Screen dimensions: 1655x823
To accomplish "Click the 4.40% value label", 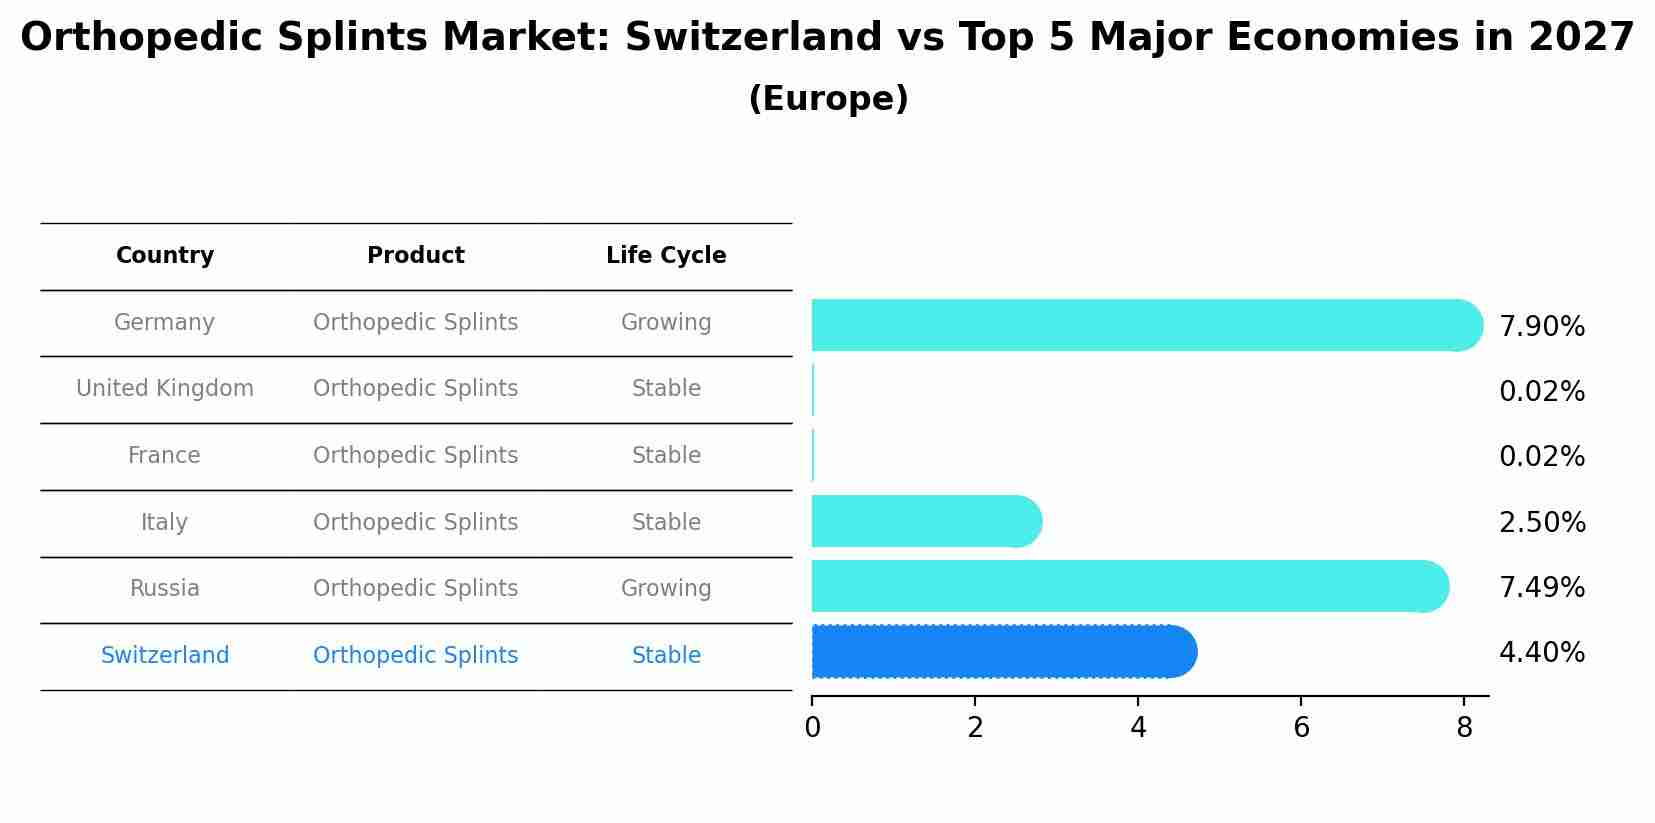I will (1541, 653).
